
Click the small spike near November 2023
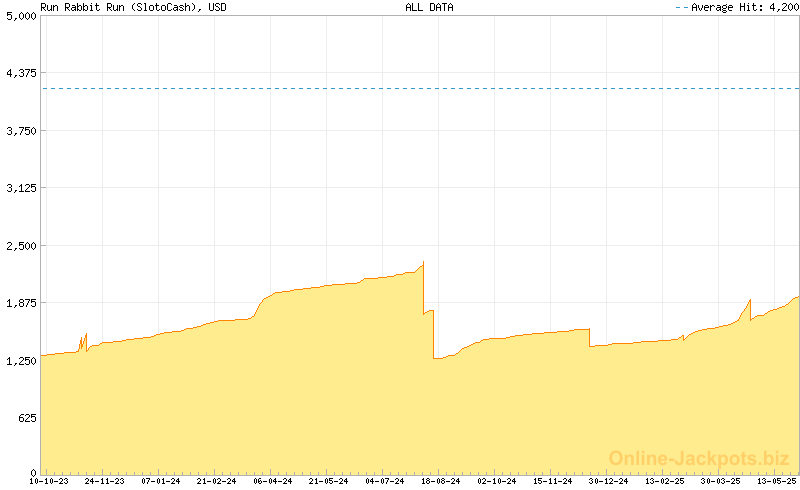(86, 334)
